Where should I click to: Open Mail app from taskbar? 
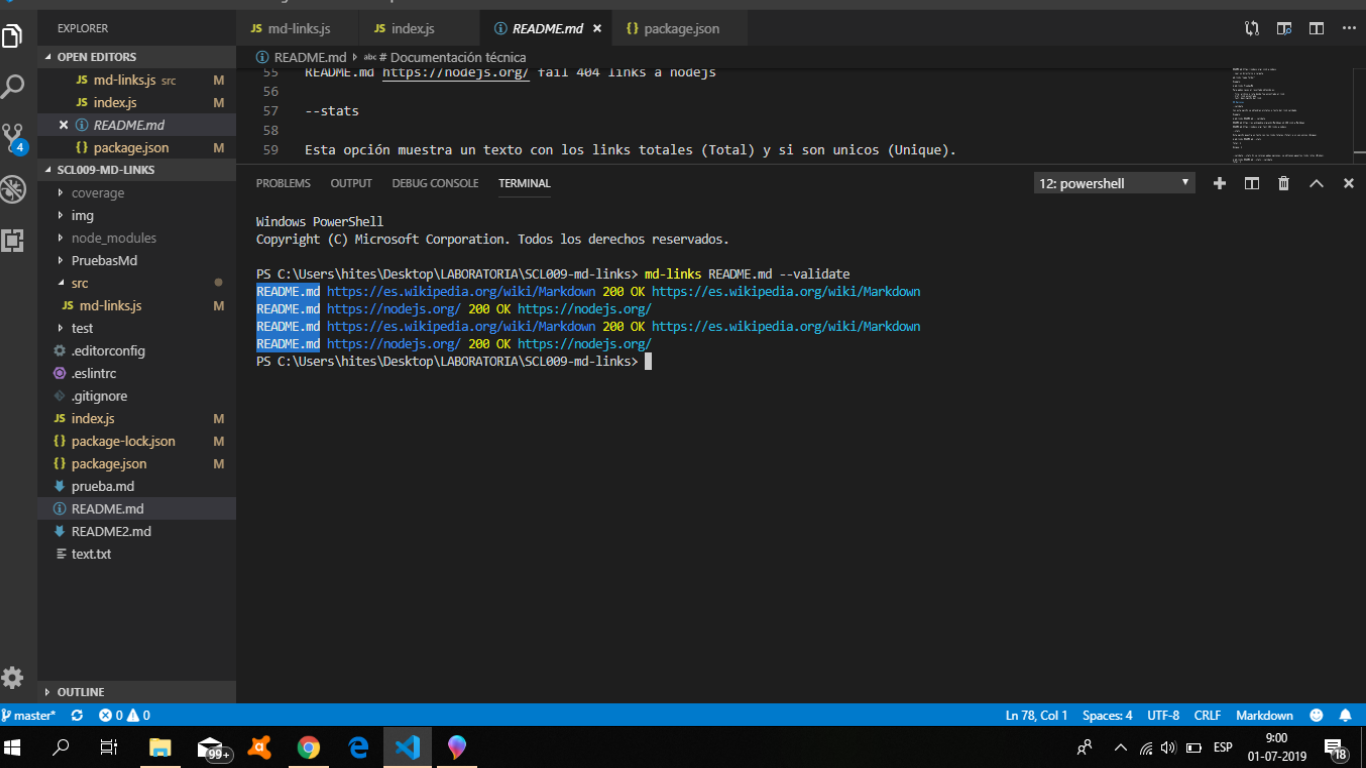[213, 748]
